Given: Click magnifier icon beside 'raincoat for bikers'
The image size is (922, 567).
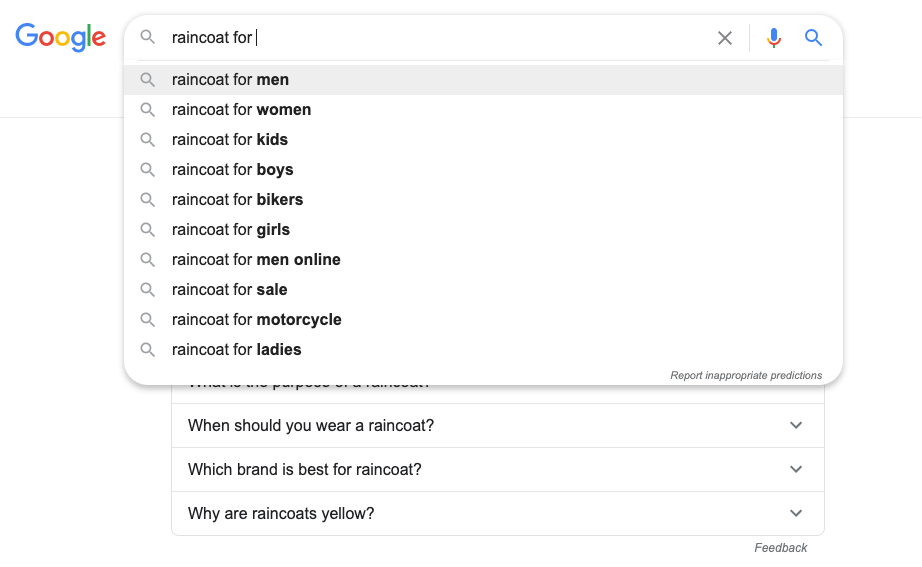Looking at the screenshot, I should click(148, 200).
